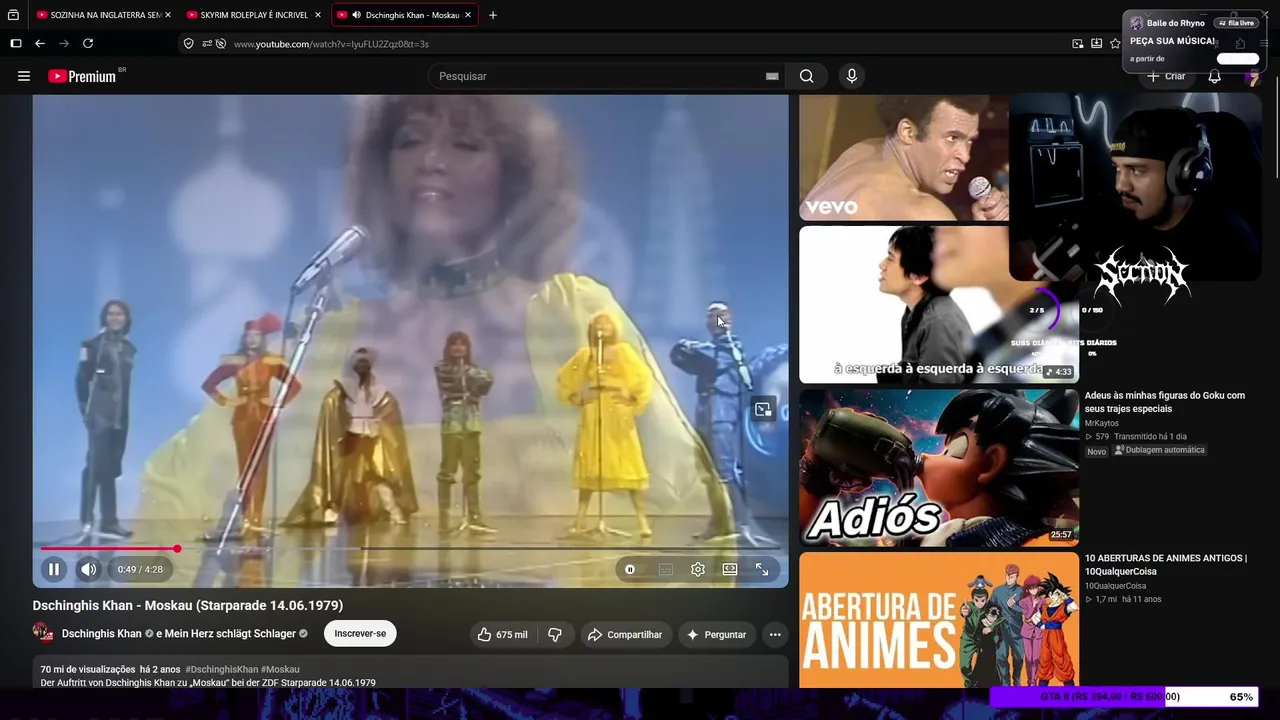Dislike the Moskau video
This screenshot has width=1280, height=720.
pyautogui.click(x=555, y=634)
